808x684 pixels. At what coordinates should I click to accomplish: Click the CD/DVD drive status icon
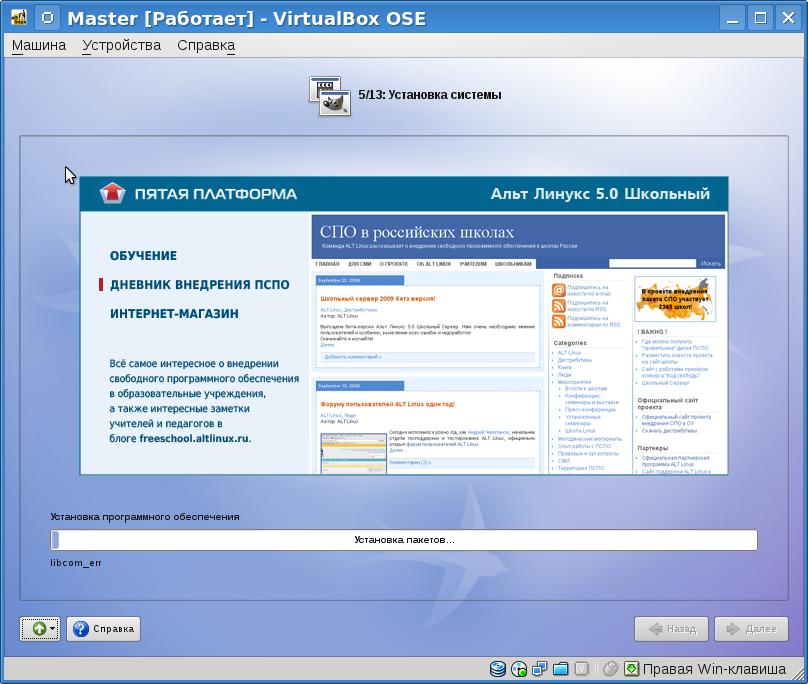click(x=519, y=669)
